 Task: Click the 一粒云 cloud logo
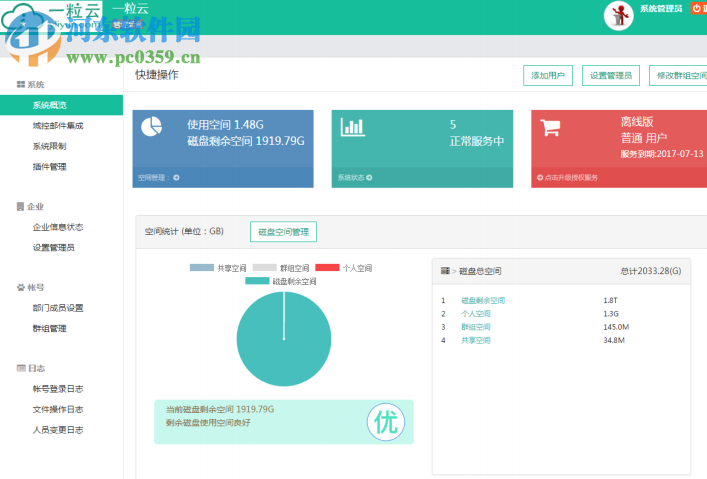coord(50,15)
